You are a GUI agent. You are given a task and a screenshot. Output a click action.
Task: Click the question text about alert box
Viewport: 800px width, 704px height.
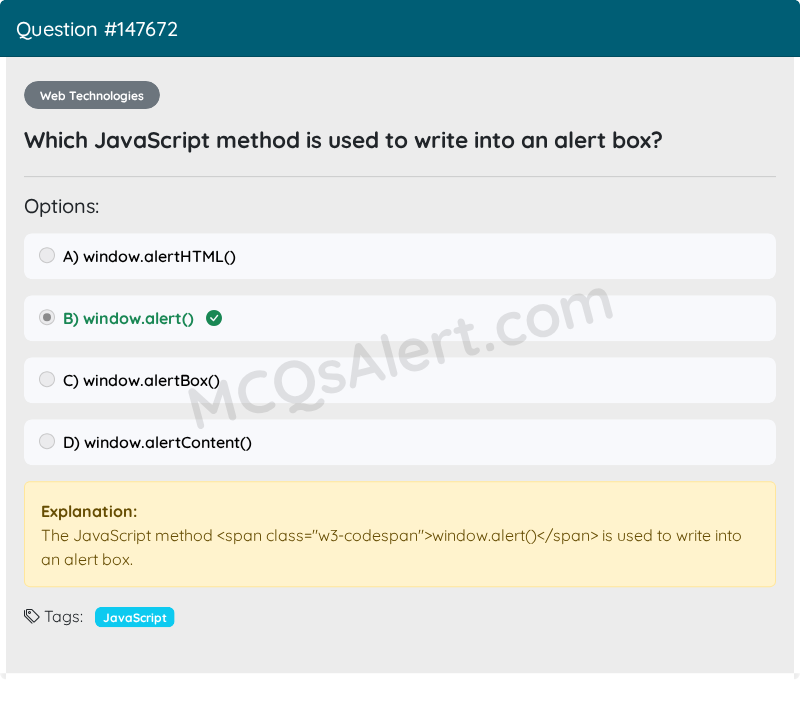(343, 140)
